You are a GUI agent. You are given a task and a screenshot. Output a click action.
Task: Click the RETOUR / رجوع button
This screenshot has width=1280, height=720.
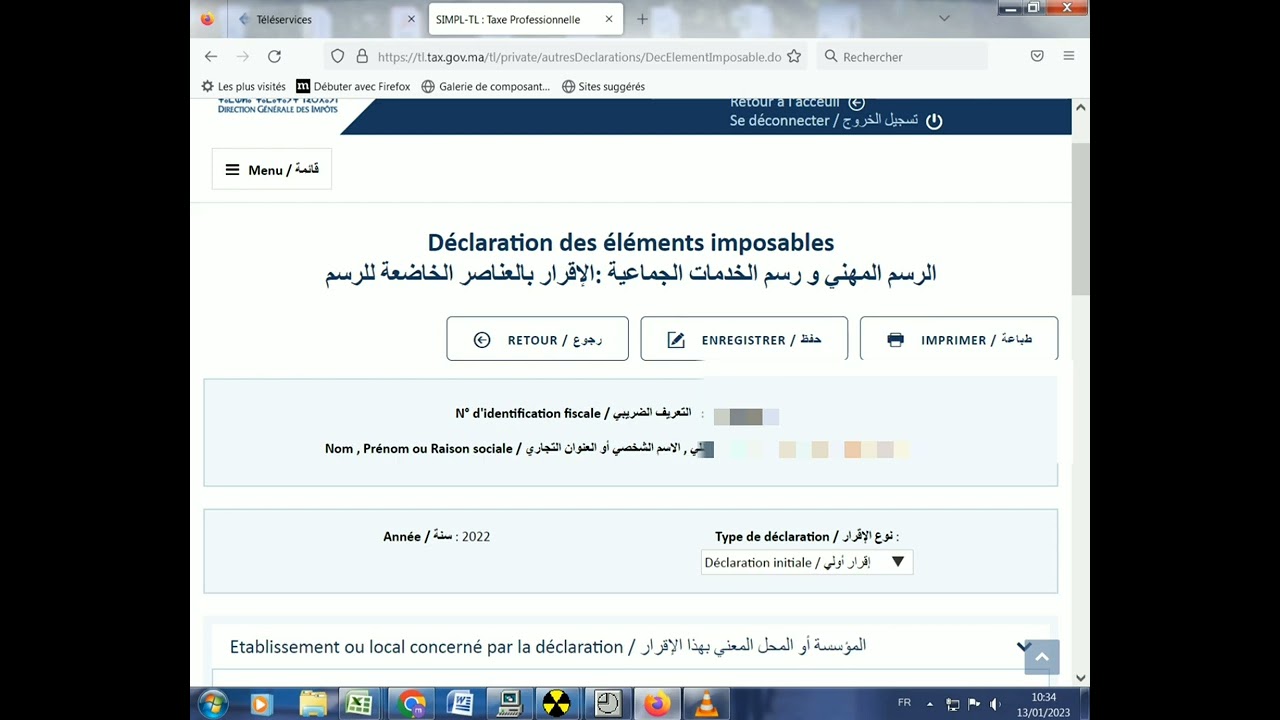pyautogui.click(x=537, y=339)
